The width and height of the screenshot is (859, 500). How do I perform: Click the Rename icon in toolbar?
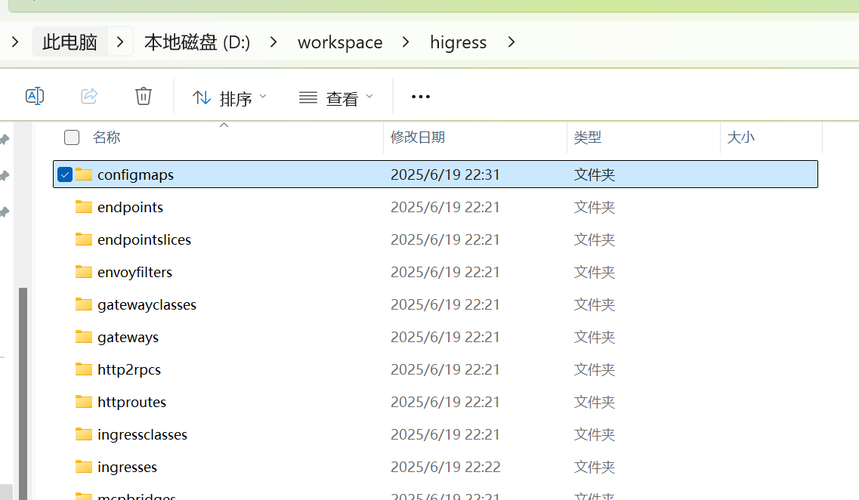coord(35,96)
